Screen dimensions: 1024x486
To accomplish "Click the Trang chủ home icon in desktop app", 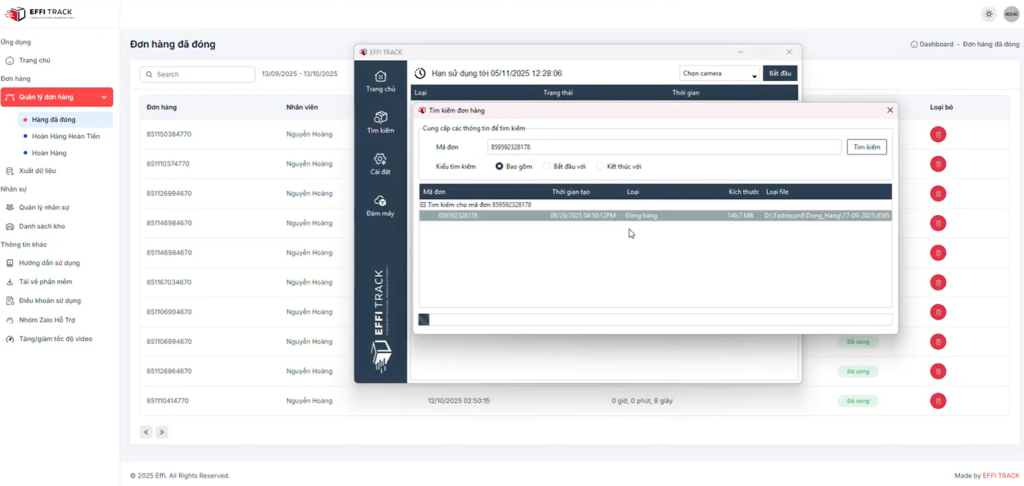I will pyautogui.click(x=380, y=77).
